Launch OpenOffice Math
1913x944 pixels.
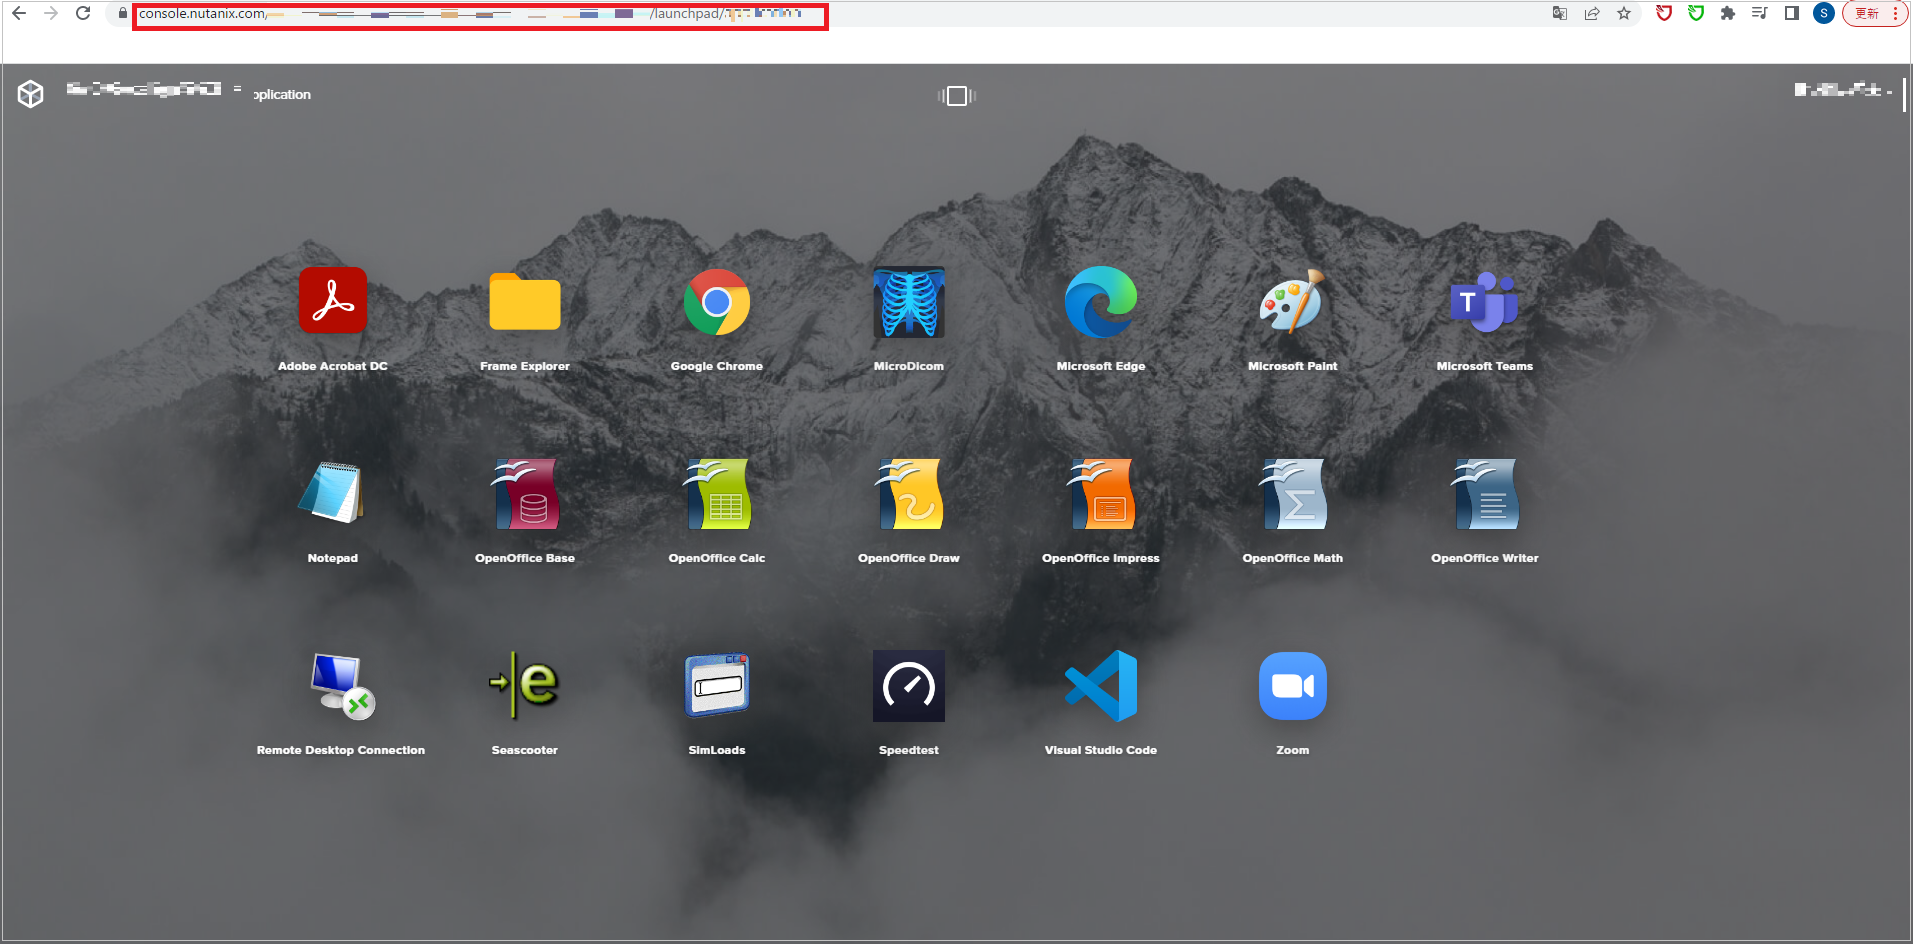click(x=1293, y=493)
